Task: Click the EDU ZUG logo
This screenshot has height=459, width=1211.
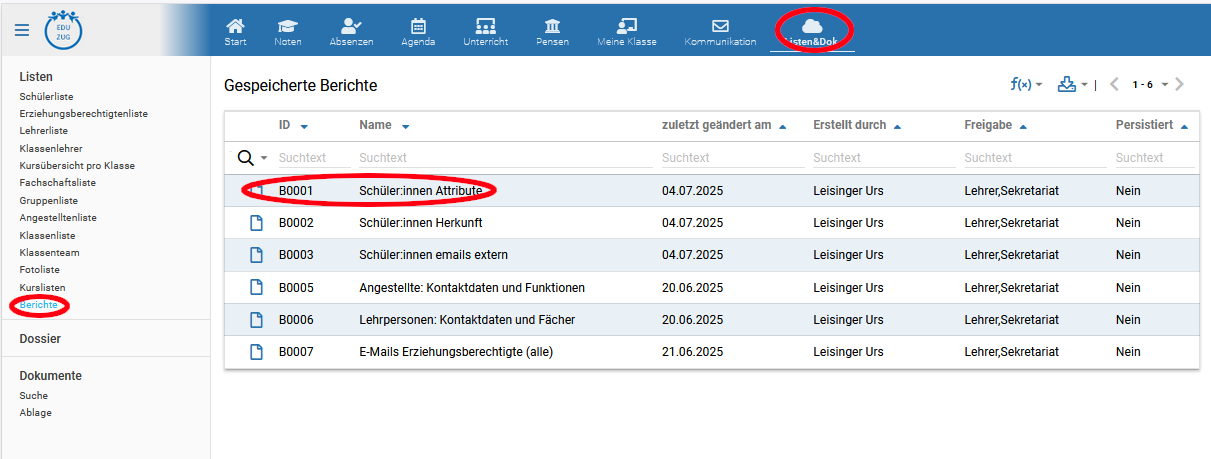Action: 64,30
